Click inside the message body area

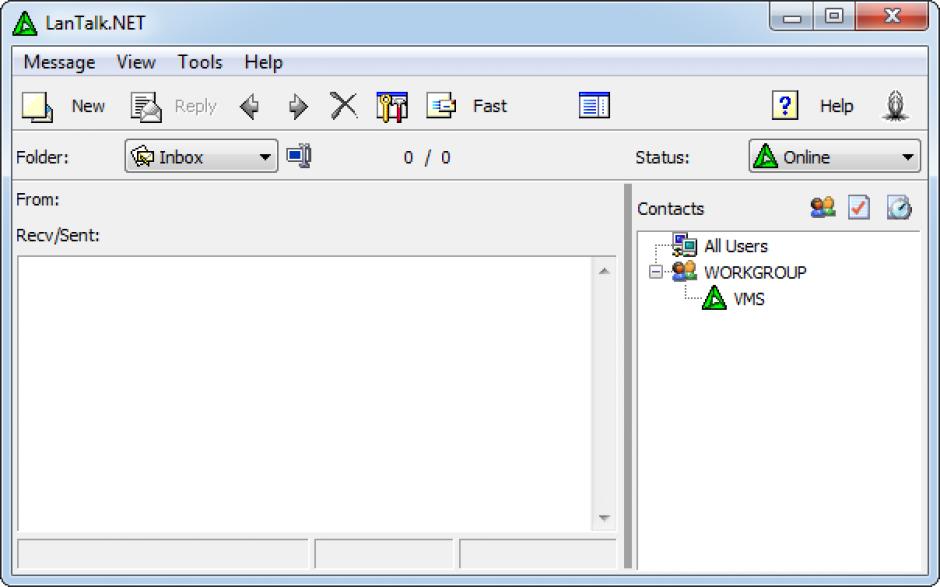click(x=305, y=393)
